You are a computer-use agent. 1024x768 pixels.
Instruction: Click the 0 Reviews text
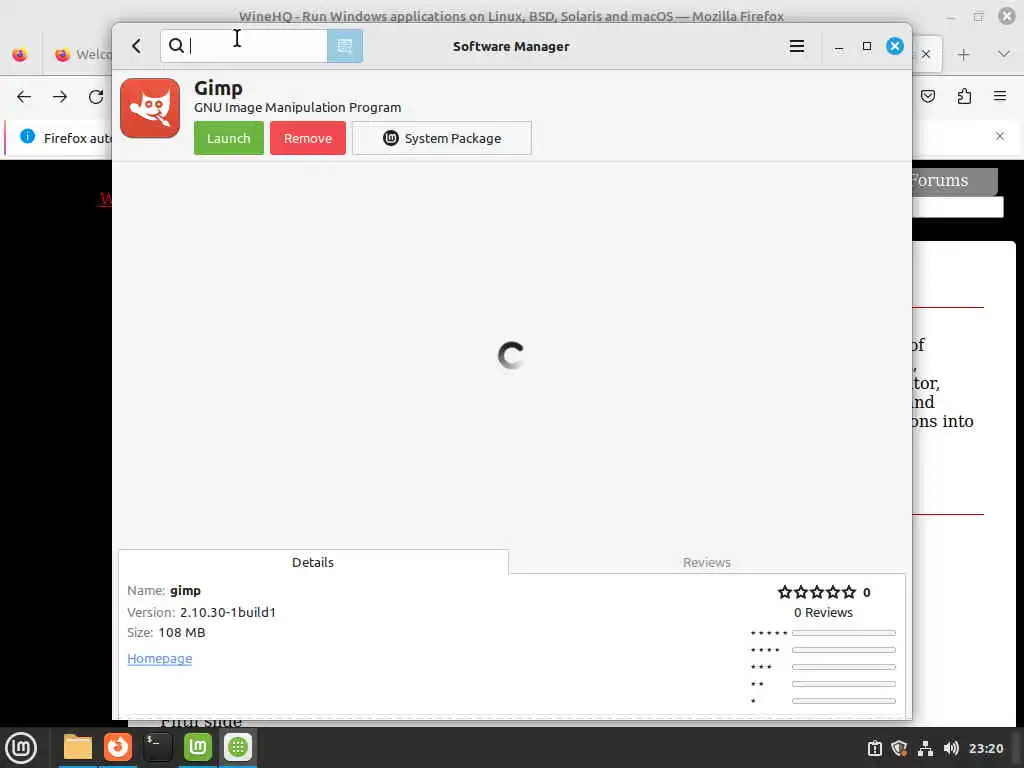pos(823,612)
